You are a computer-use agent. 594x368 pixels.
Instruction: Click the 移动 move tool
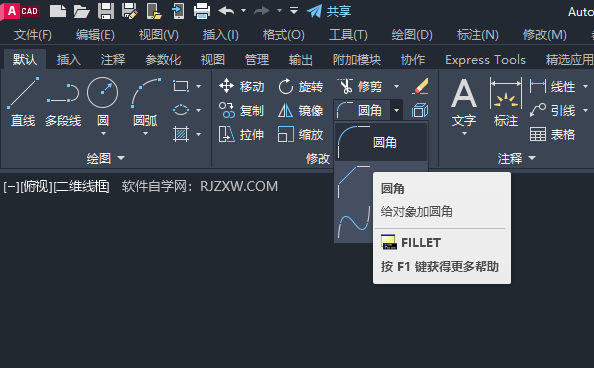[241, 86]
